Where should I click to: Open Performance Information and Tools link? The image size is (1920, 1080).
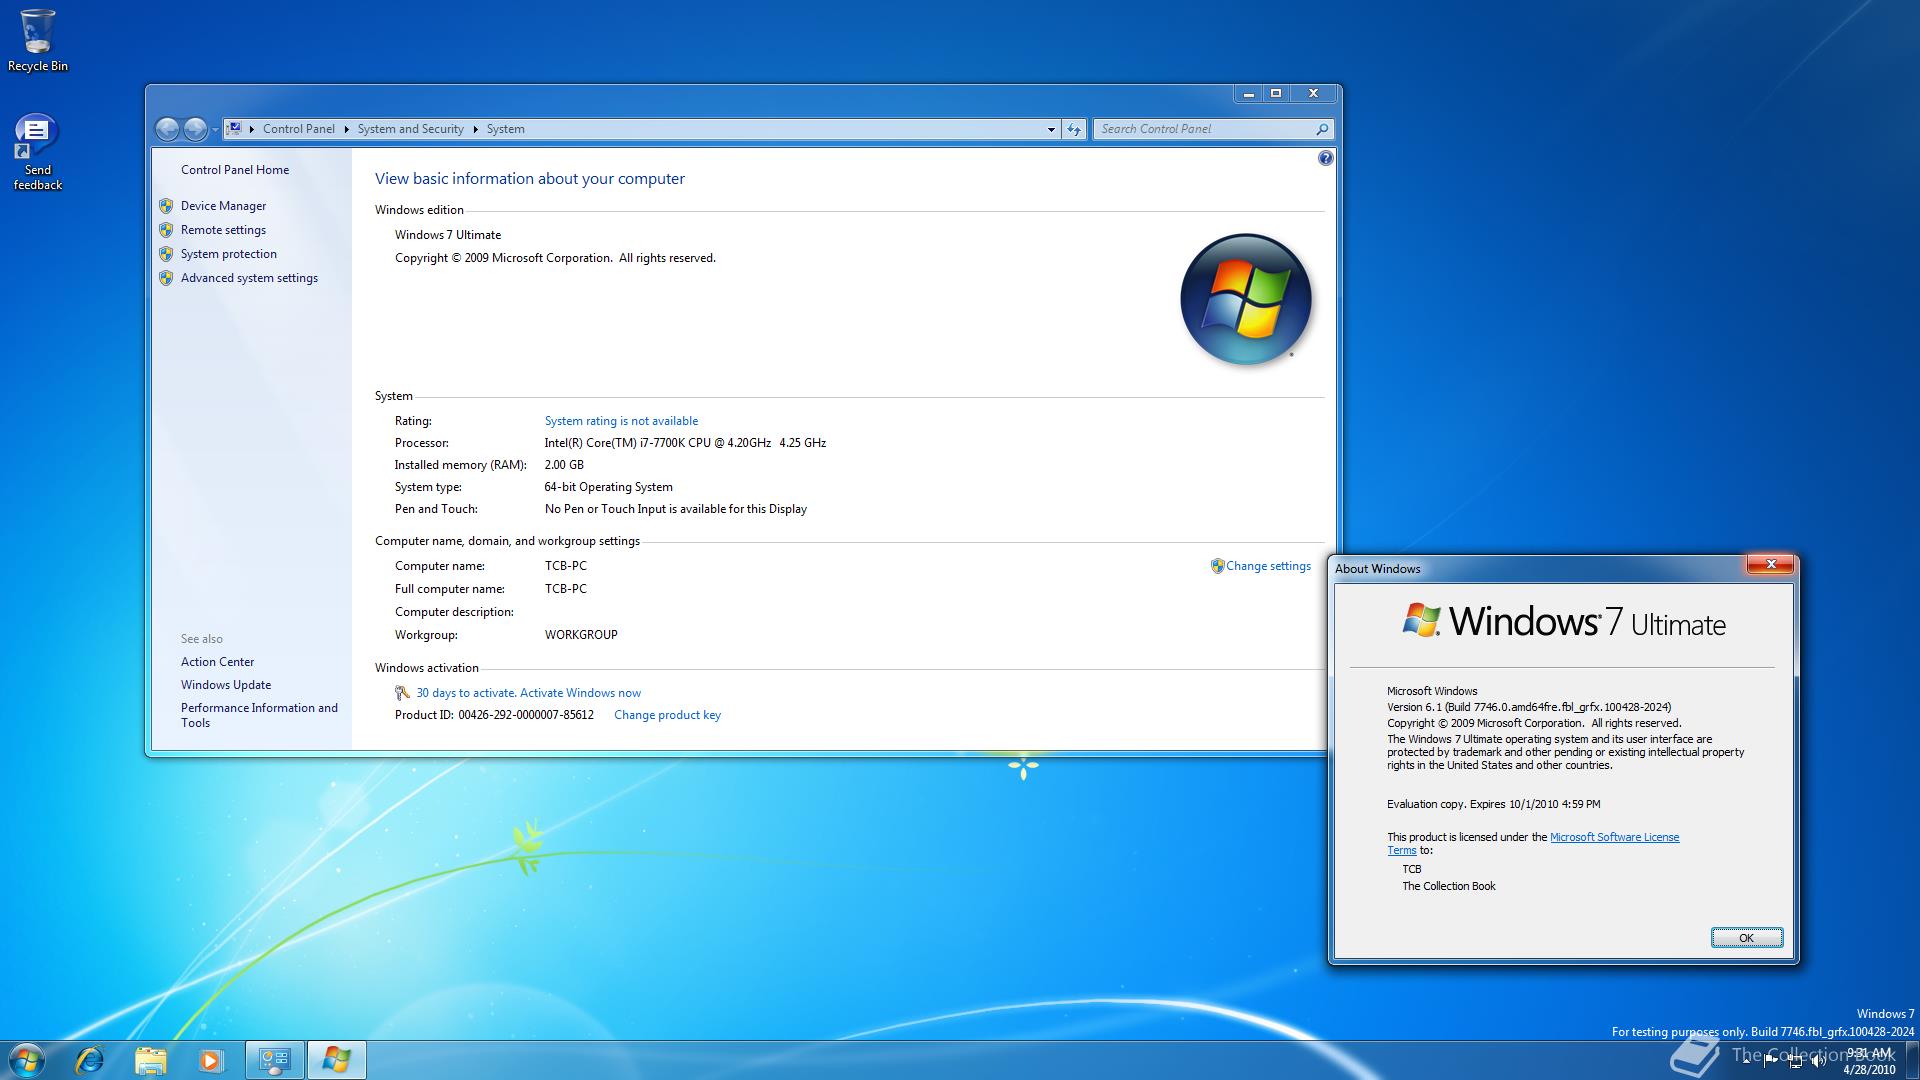click(x=259, y=715)
